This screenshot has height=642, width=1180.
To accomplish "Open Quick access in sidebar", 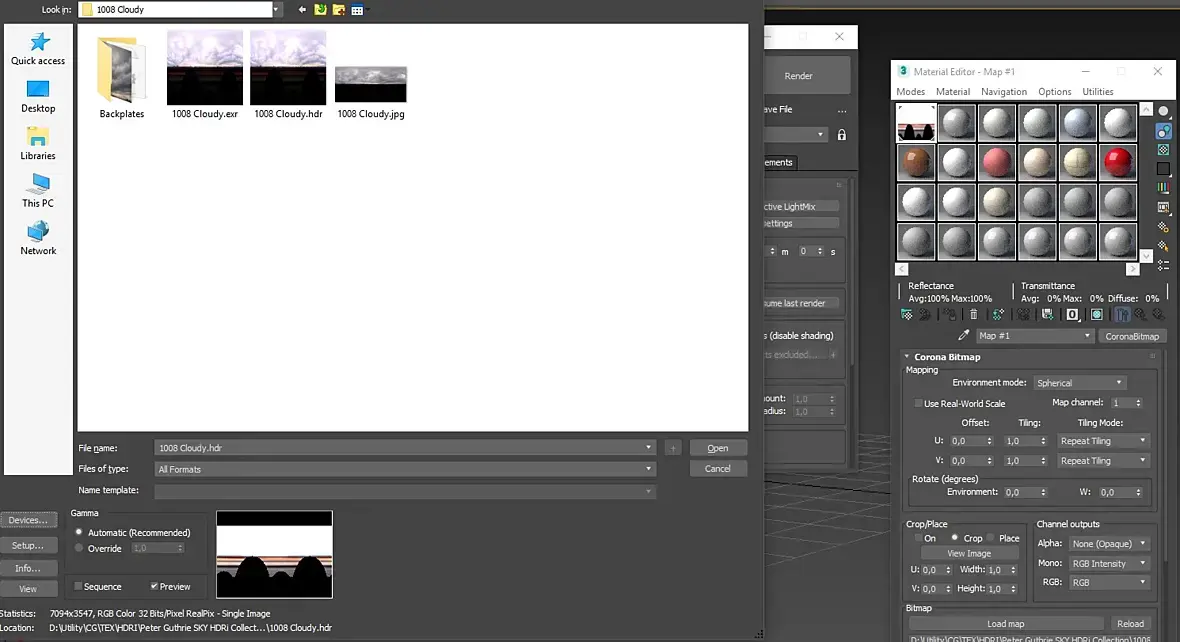I will pyautogui.click(x=38, y=49).
